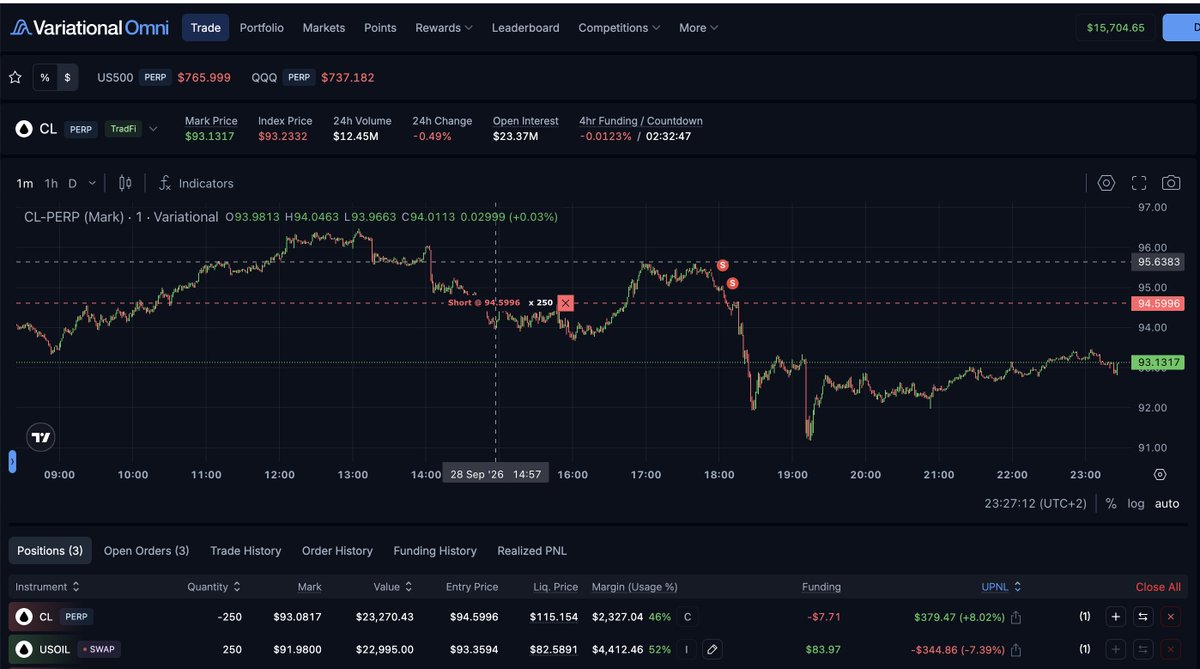Expand the More dropdown

coord(698,28)
